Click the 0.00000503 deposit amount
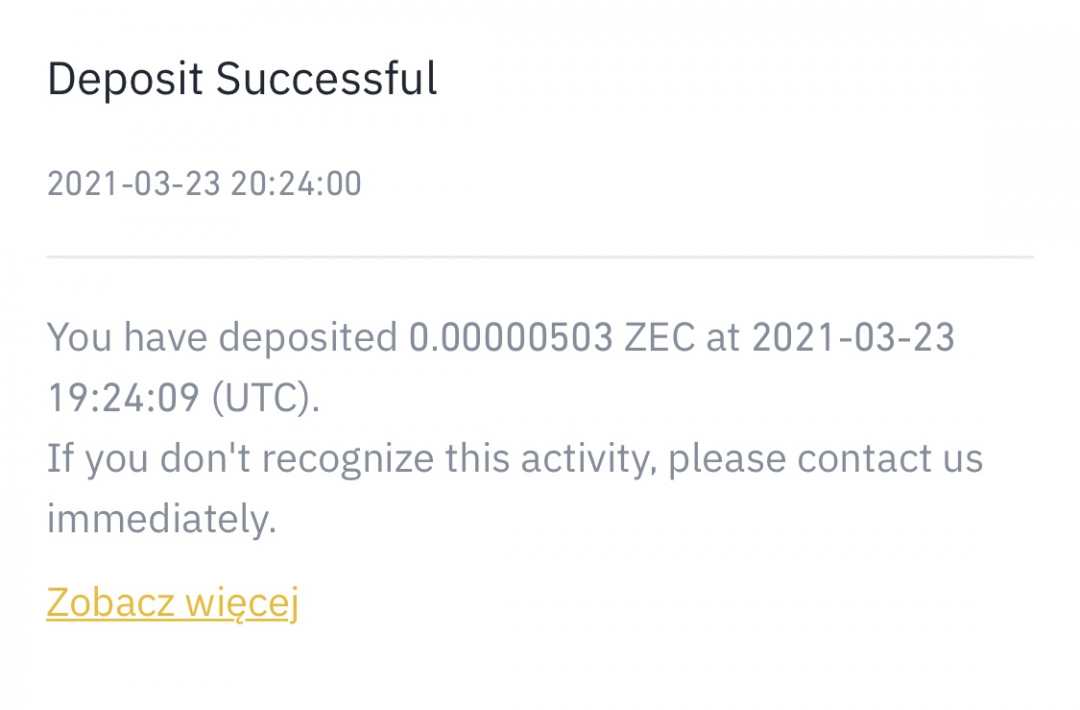 tap(510, 338)
